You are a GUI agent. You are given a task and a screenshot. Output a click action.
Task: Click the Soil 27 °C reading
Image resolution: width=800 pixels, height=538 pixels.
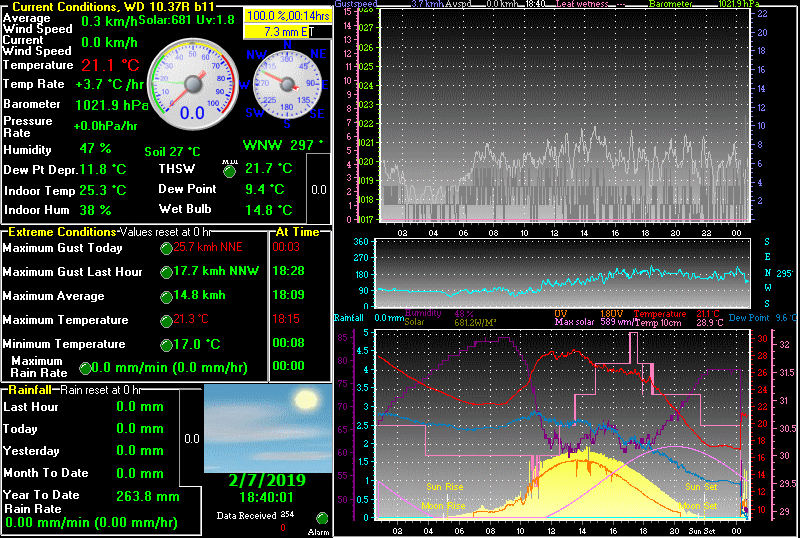click(172, 152)
